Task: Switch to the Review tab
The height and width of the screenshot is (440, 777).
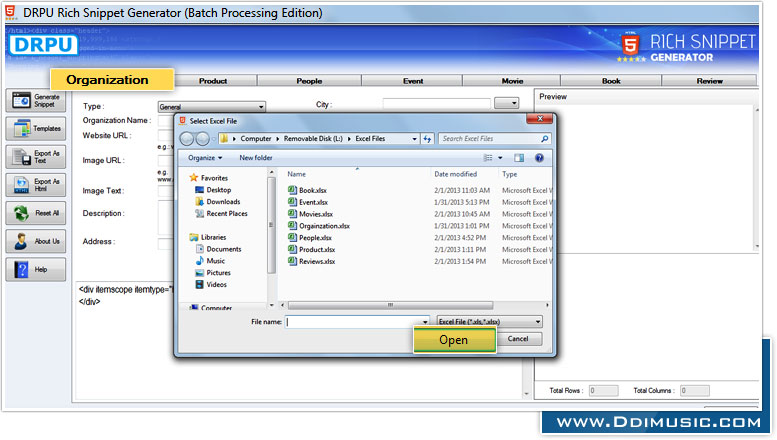Action: [709, 81]
